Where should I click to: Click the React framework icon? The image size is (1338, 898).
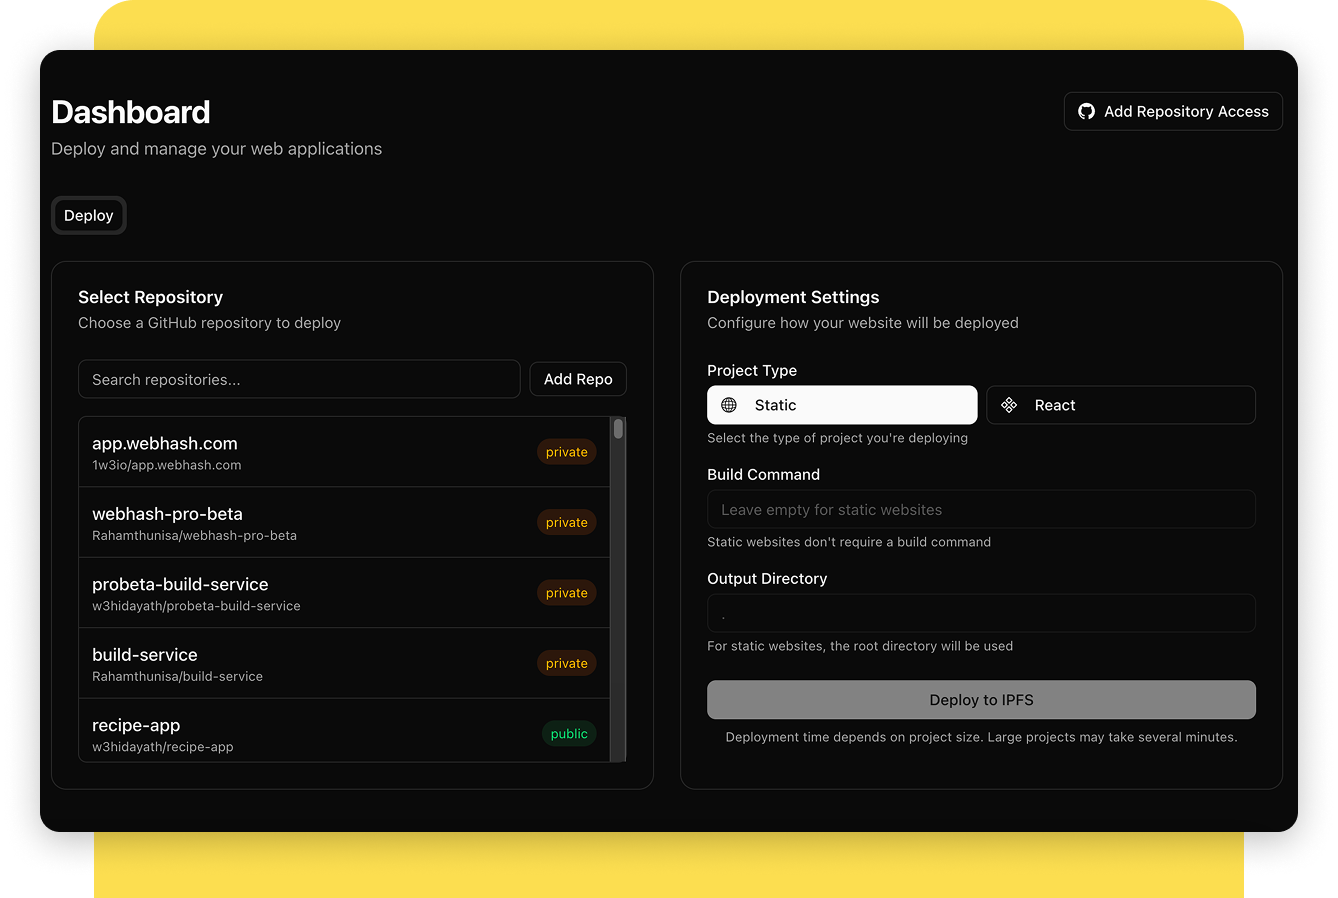pyautogui.click(x=1009, y=405)
